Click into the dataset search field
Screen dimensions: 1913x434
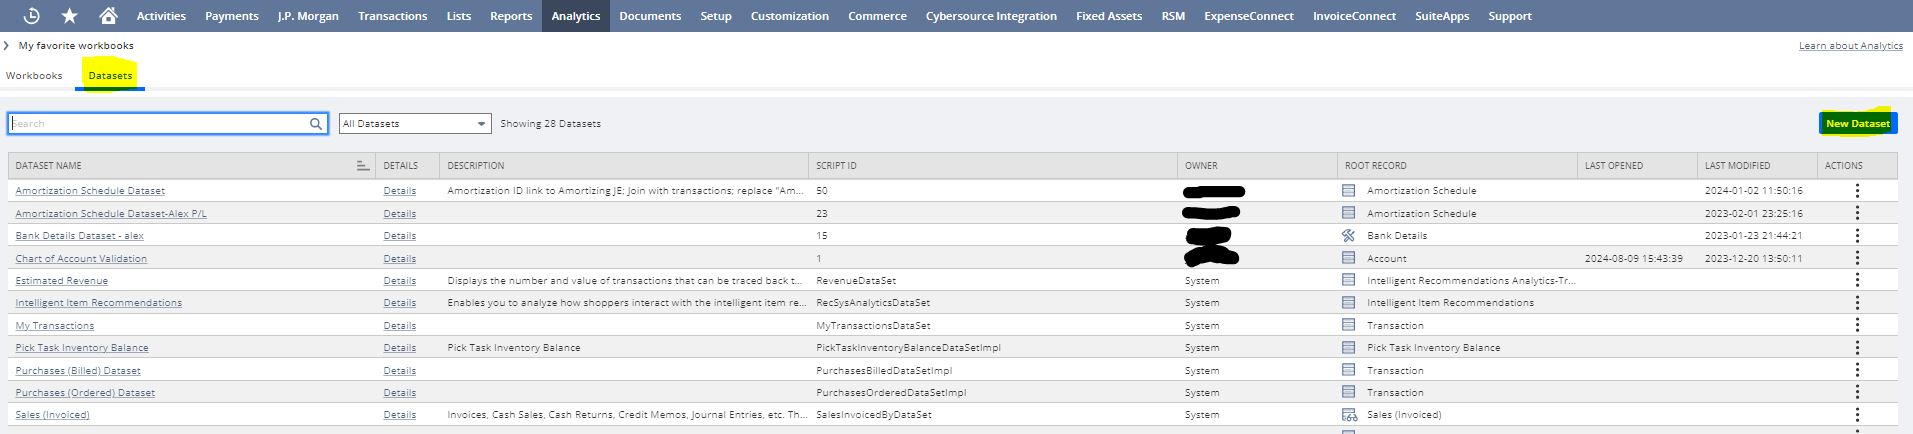[x=160, y=124]
